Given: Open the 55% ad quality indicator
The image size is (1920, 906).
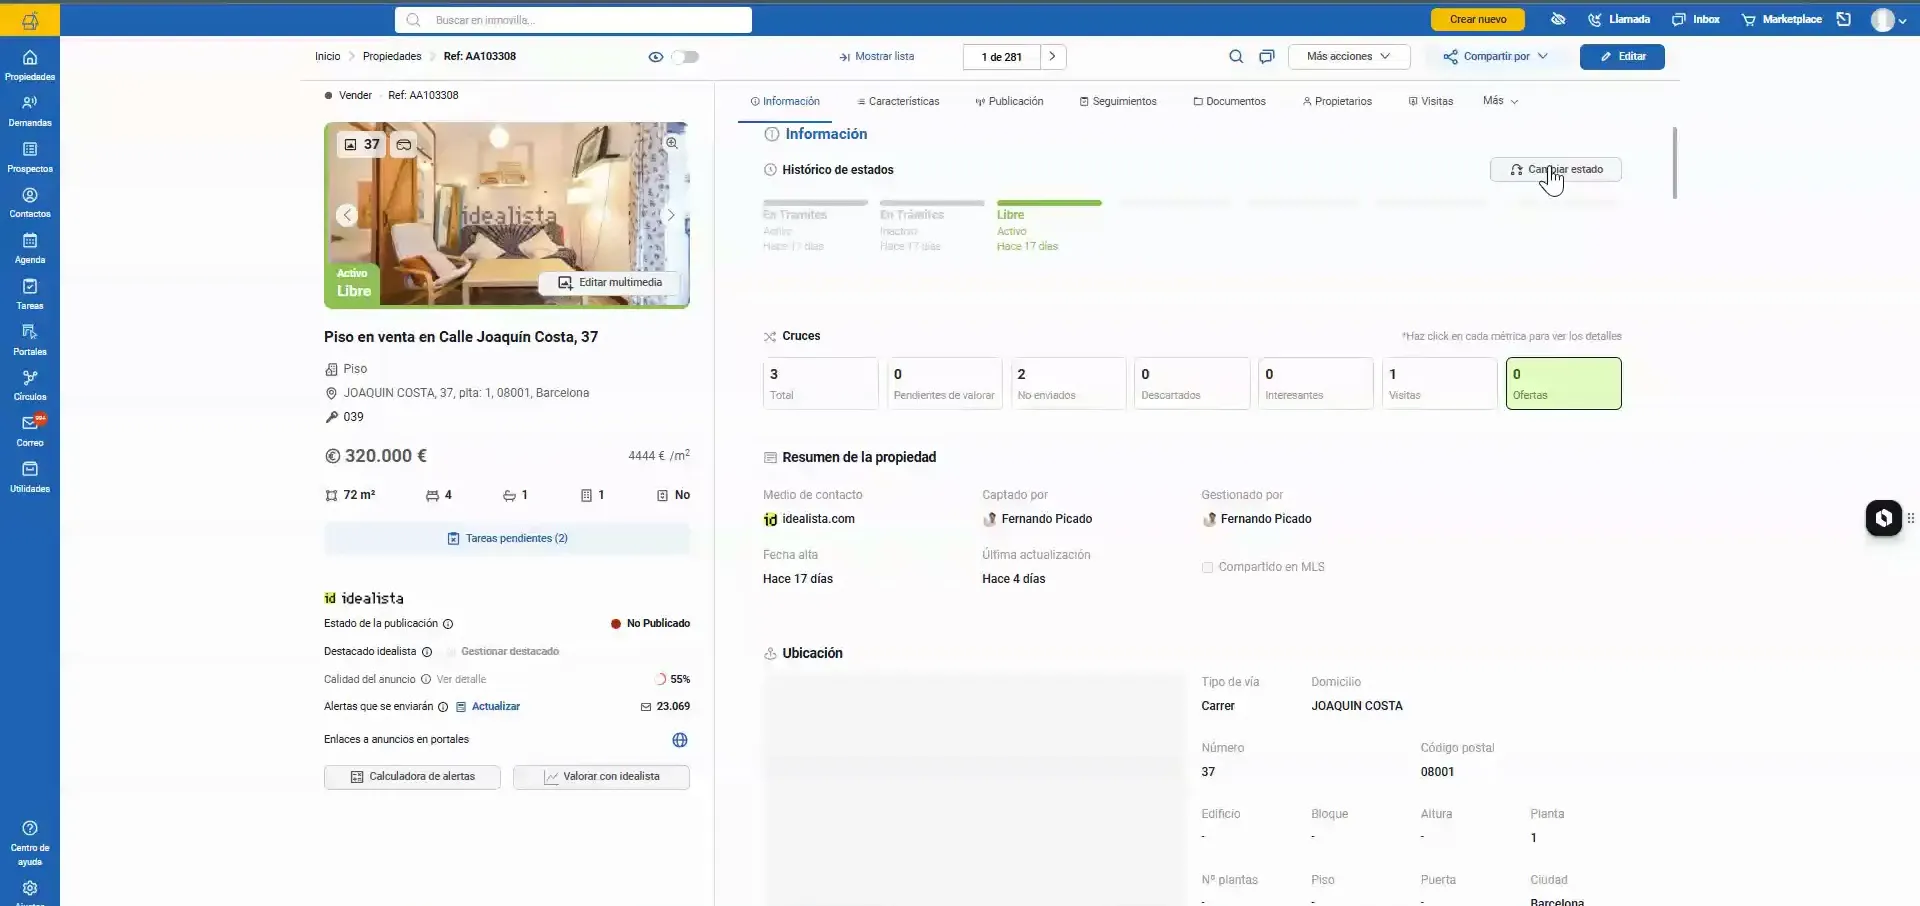Looking at the screenshot, I should (x=673, y=680).
